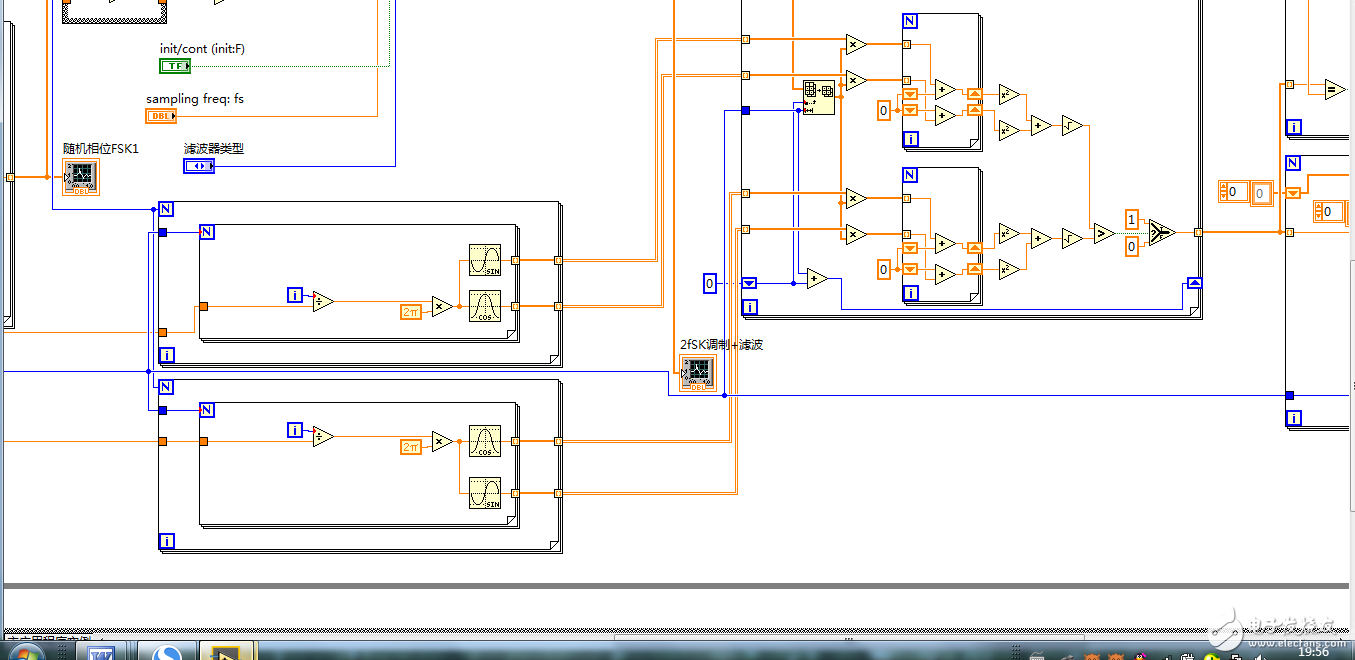1355x660 pixels.
Task: Select the 2π constant in the lower loop
Action: click(411, 447)
